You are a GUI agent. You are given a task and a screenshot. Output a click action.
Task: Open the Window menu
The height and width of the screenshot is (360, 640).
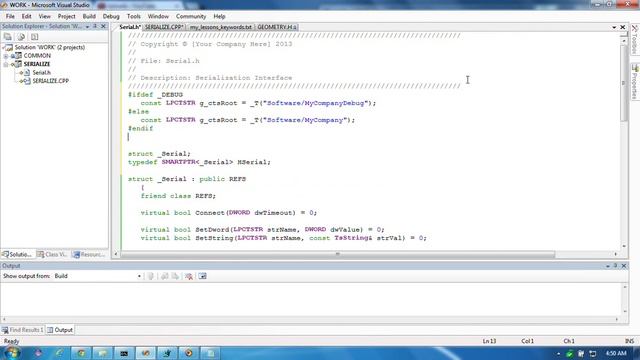(158, 16)
